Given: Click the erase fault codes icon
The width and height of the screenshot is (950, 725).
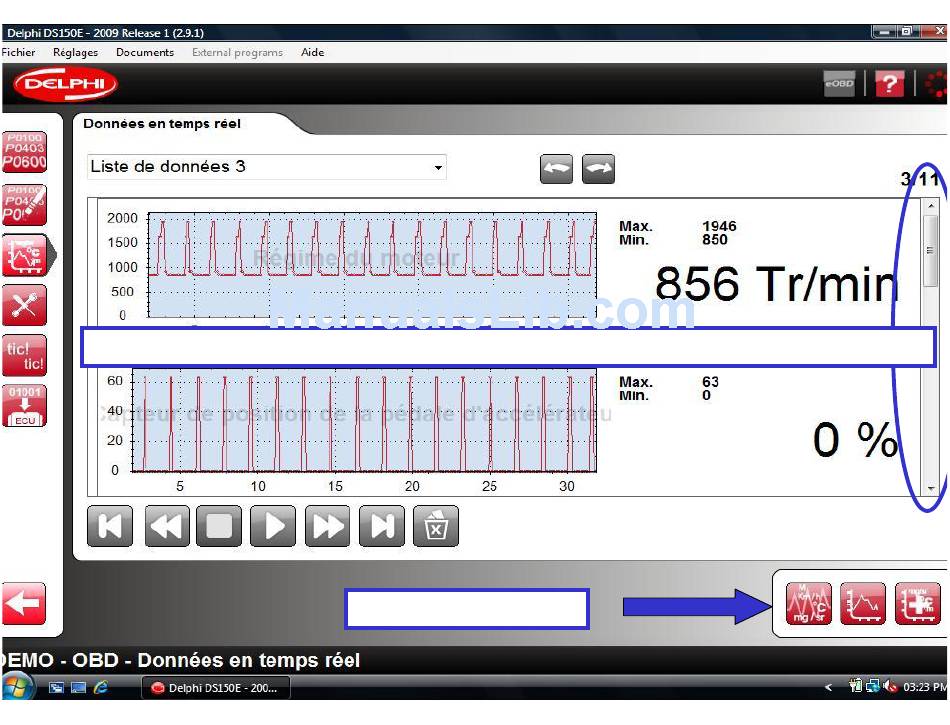Looking at the screenshot, I should click(24, 204).
